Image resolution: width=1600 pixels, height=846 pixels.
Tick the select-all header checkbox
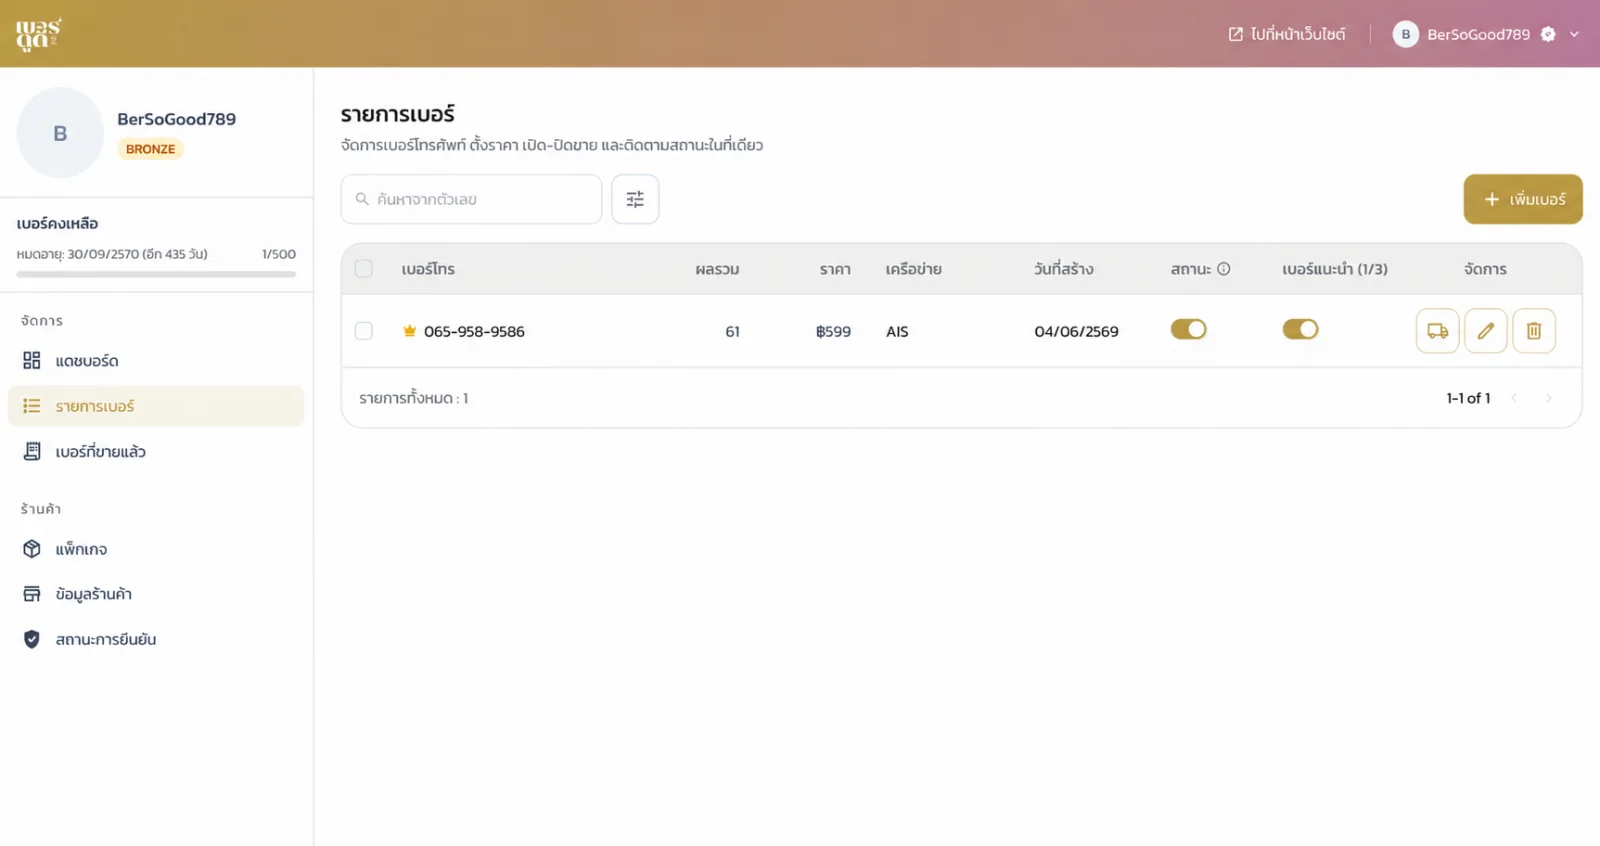364,269
